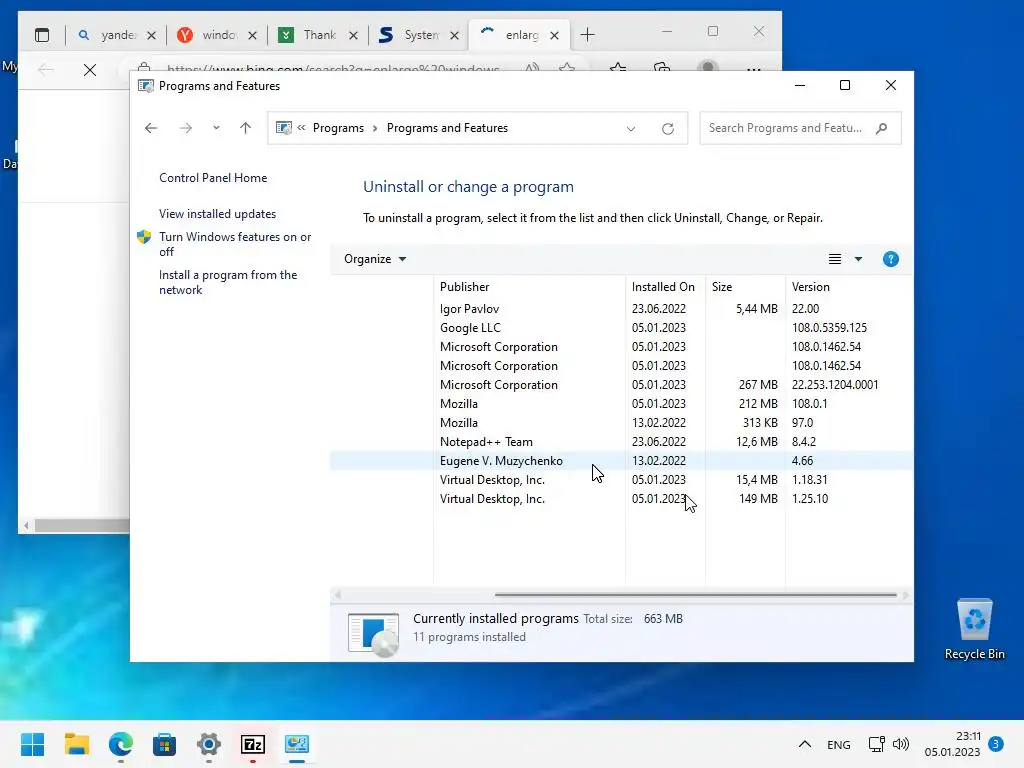Screen dimensions: 1024x768
Task: Open help with the blue question mark
Action: pyautogui.click(x=891, y=259)
